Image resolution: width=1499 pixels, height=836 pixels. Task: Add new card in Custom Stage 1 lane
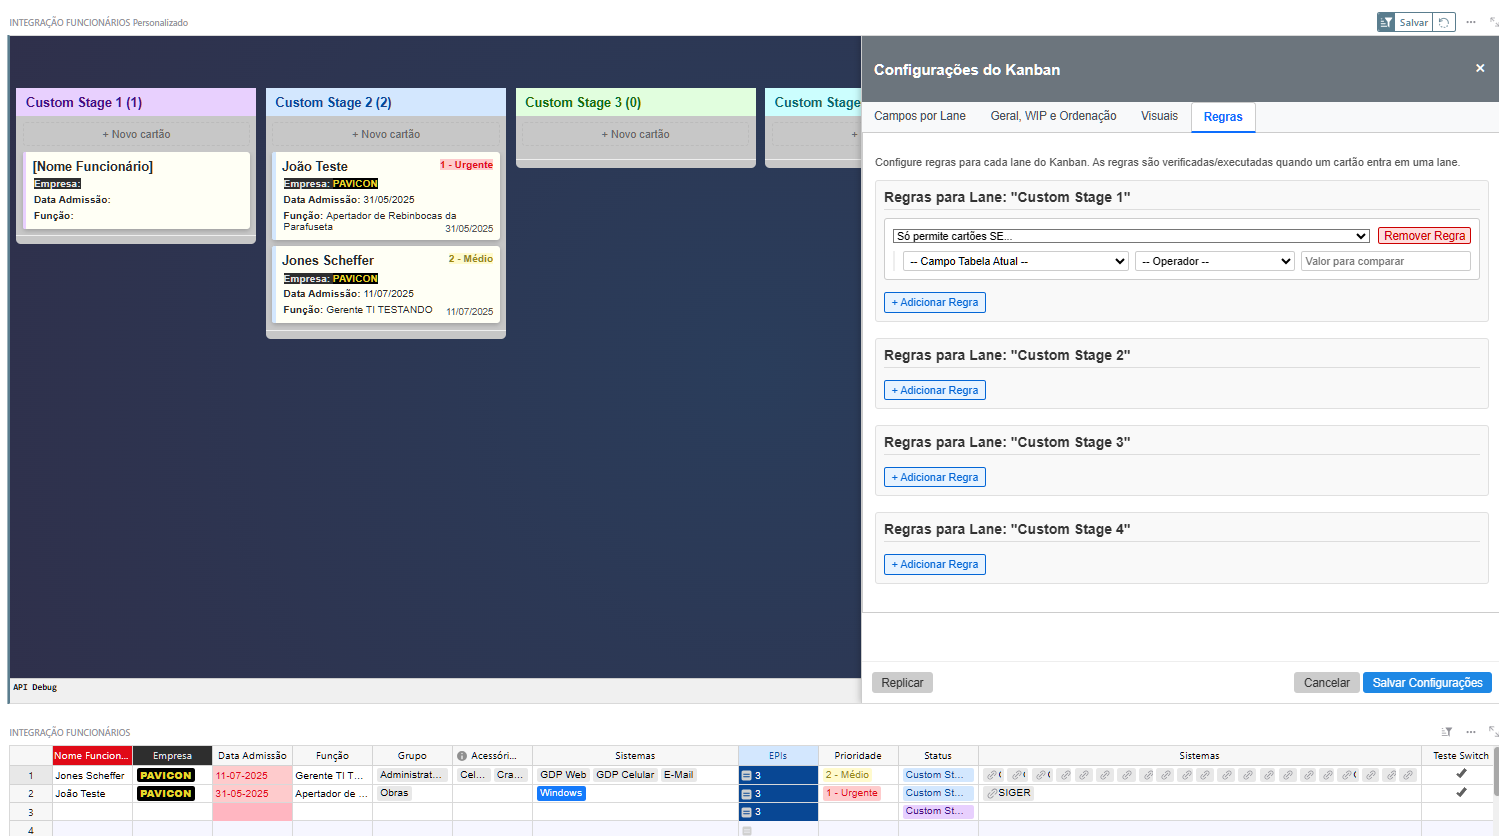136,134
